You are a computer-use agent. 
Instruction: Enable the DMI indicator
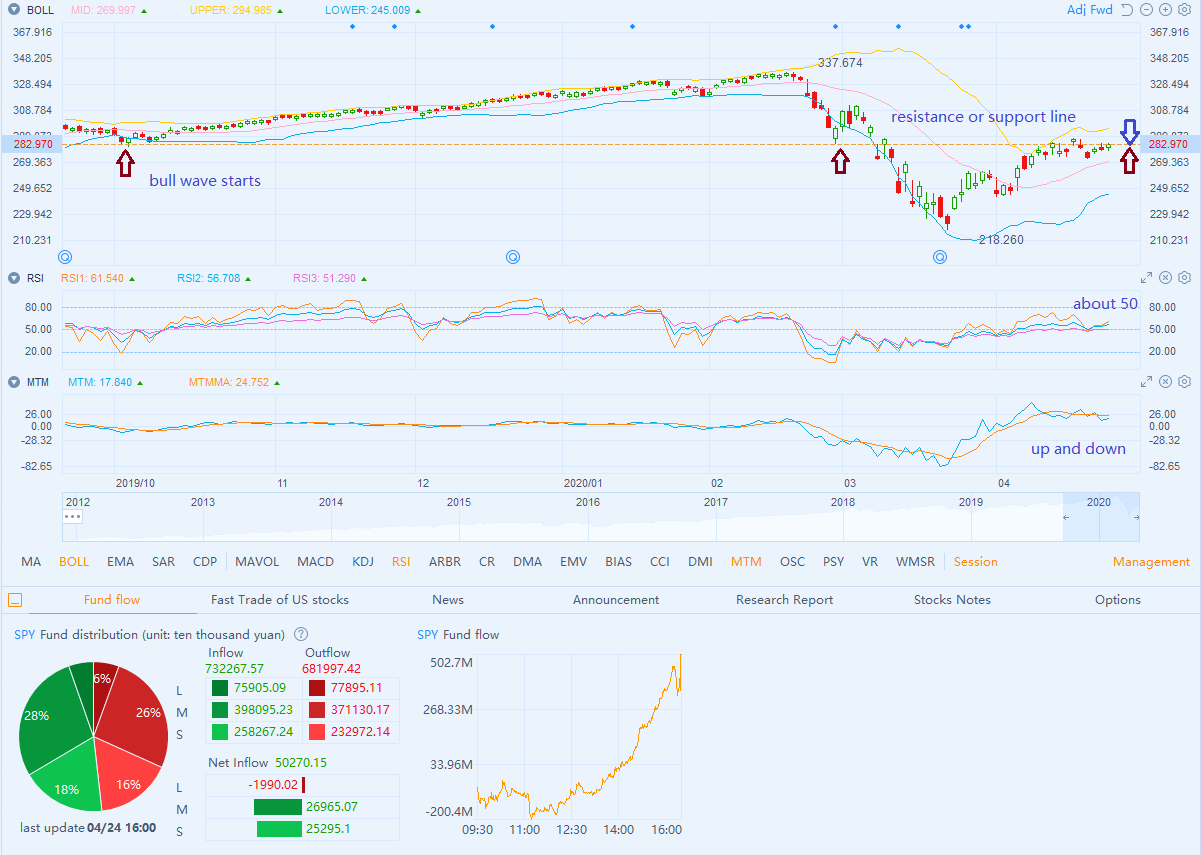coord(701,562)
